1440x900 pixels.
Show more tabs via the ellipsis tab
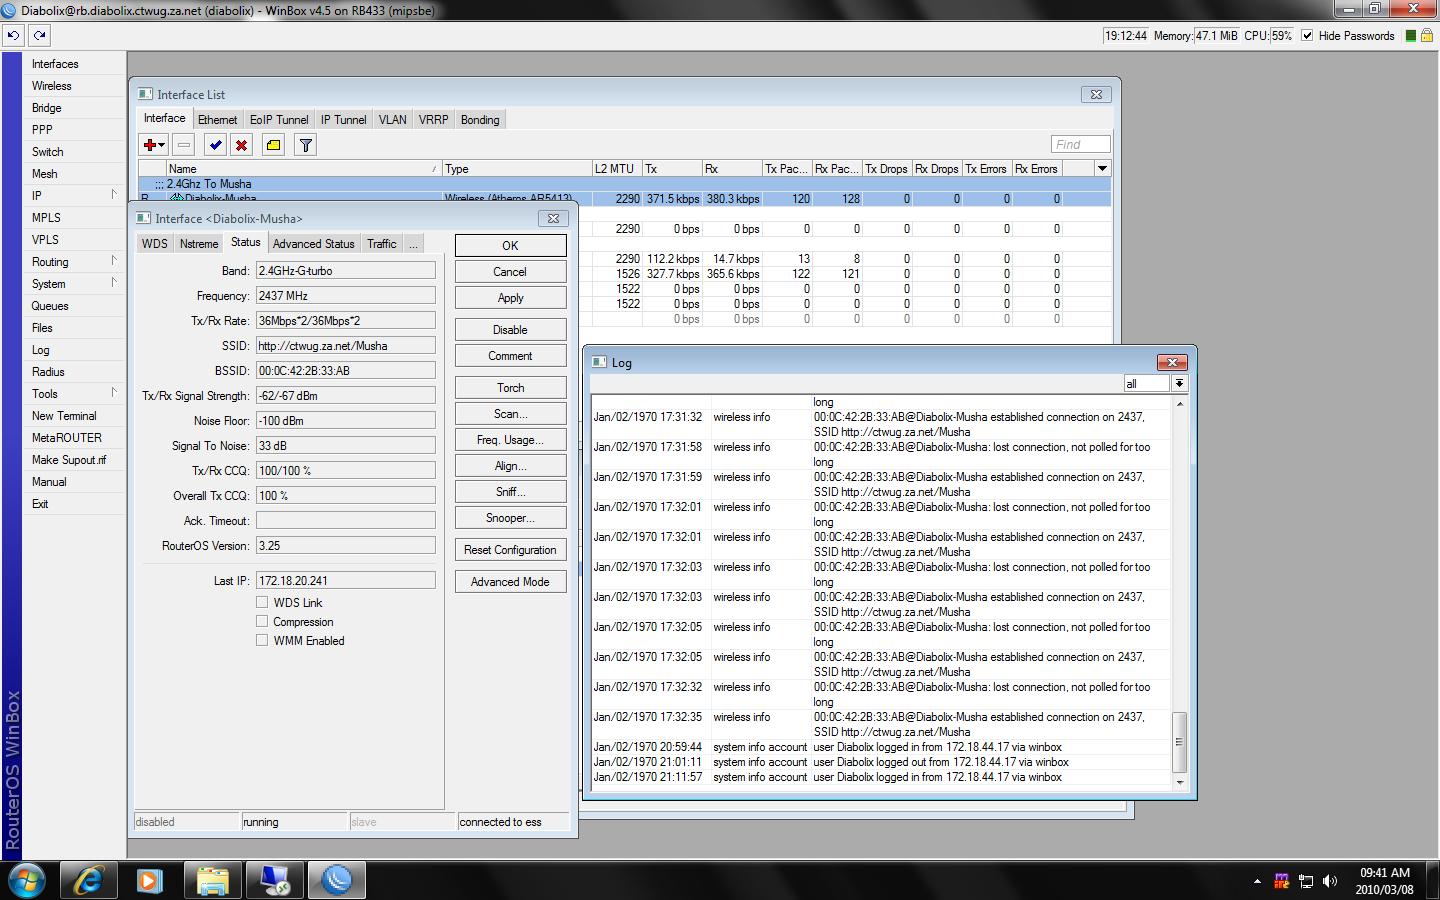[413, 244]
